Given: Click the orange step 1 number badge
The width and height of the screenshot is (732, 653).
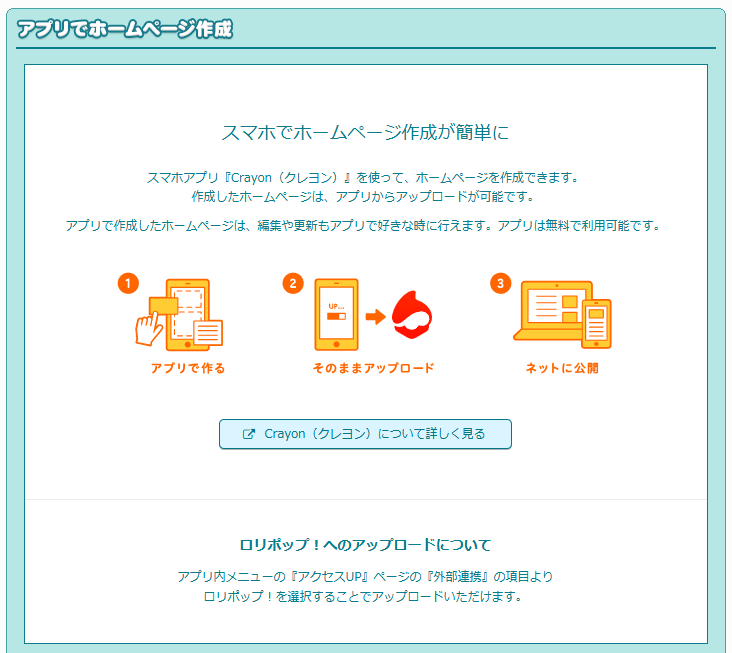Looking at the screenshot, I should pos(127,283).
